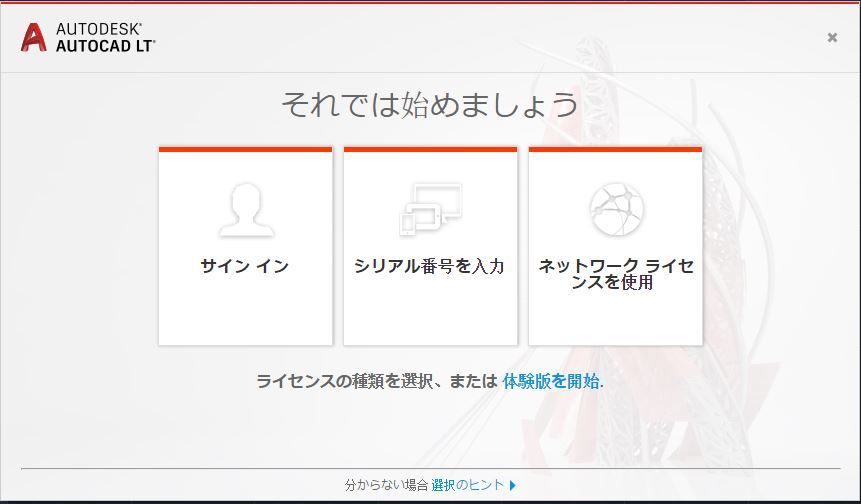Open the 体験版を開始 trial link
This screenshot has width=861, height=504.
[x=551, y=381]
